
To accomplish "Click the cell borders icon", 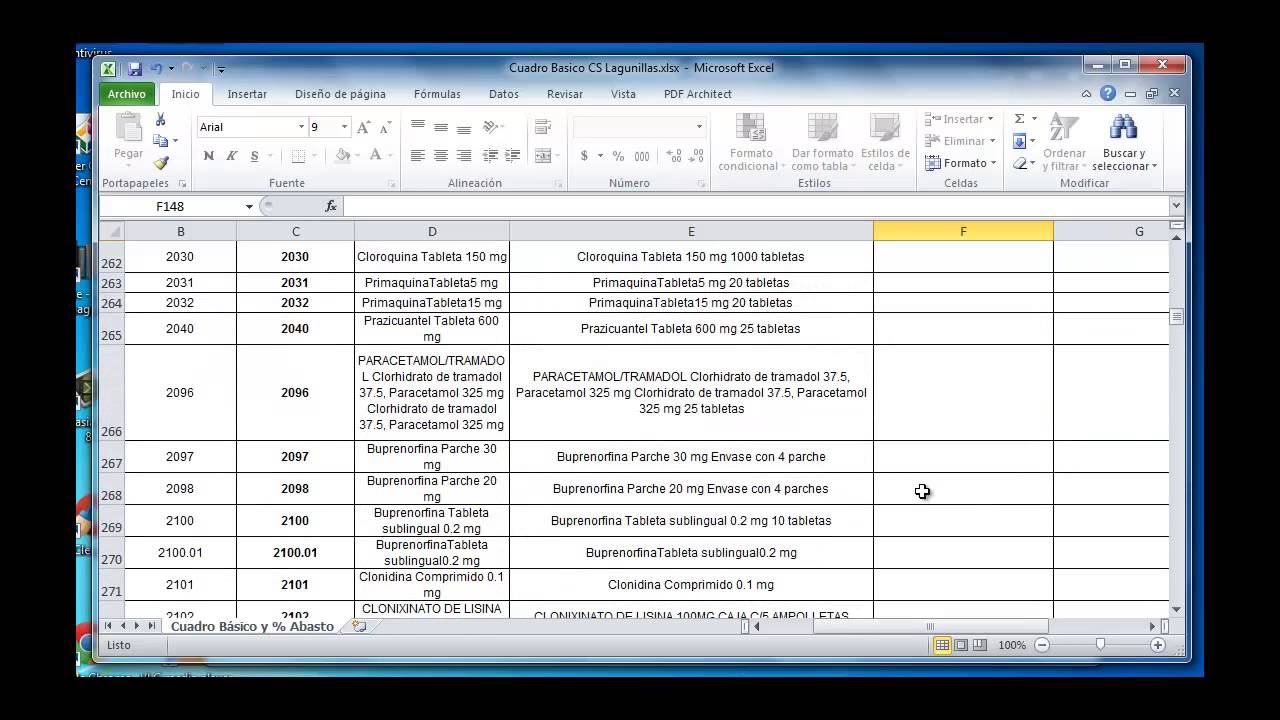I will tap(298, 156).
